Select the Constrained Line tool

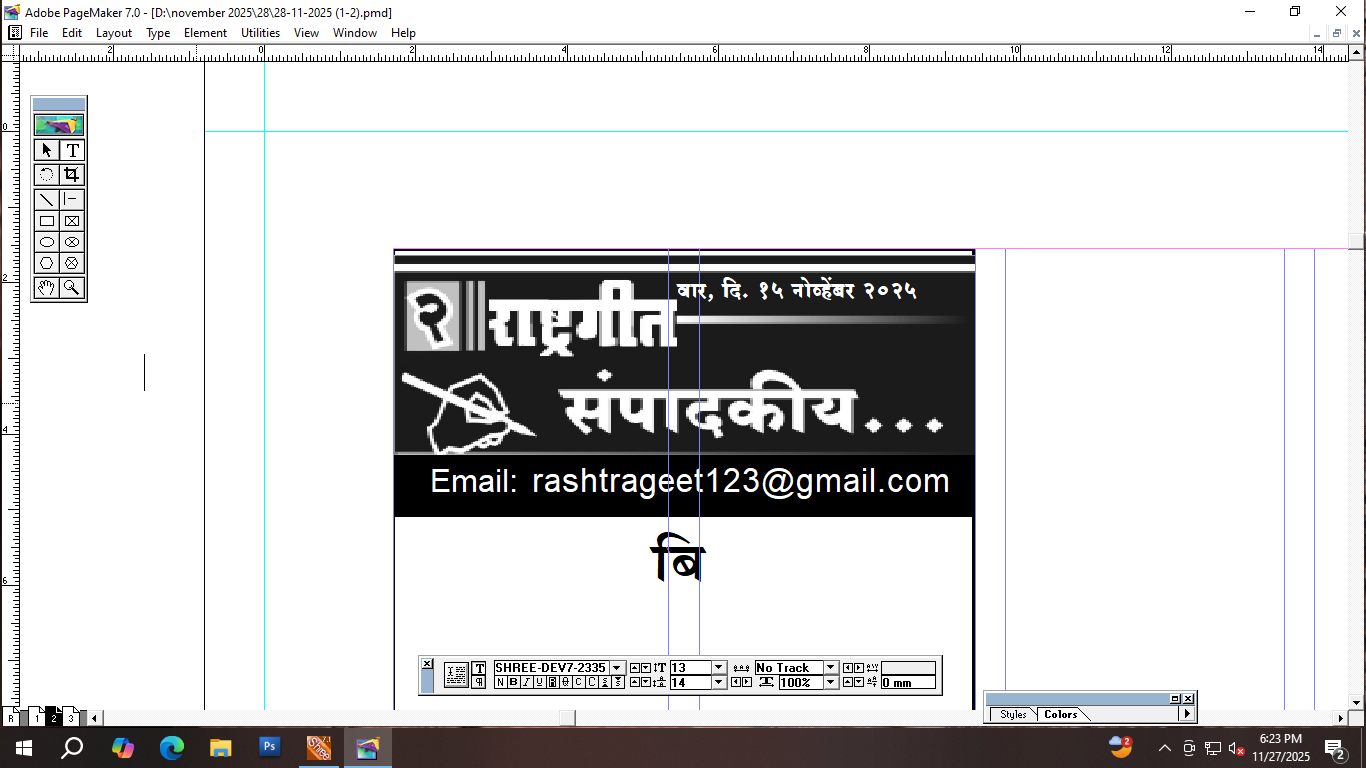72,200
